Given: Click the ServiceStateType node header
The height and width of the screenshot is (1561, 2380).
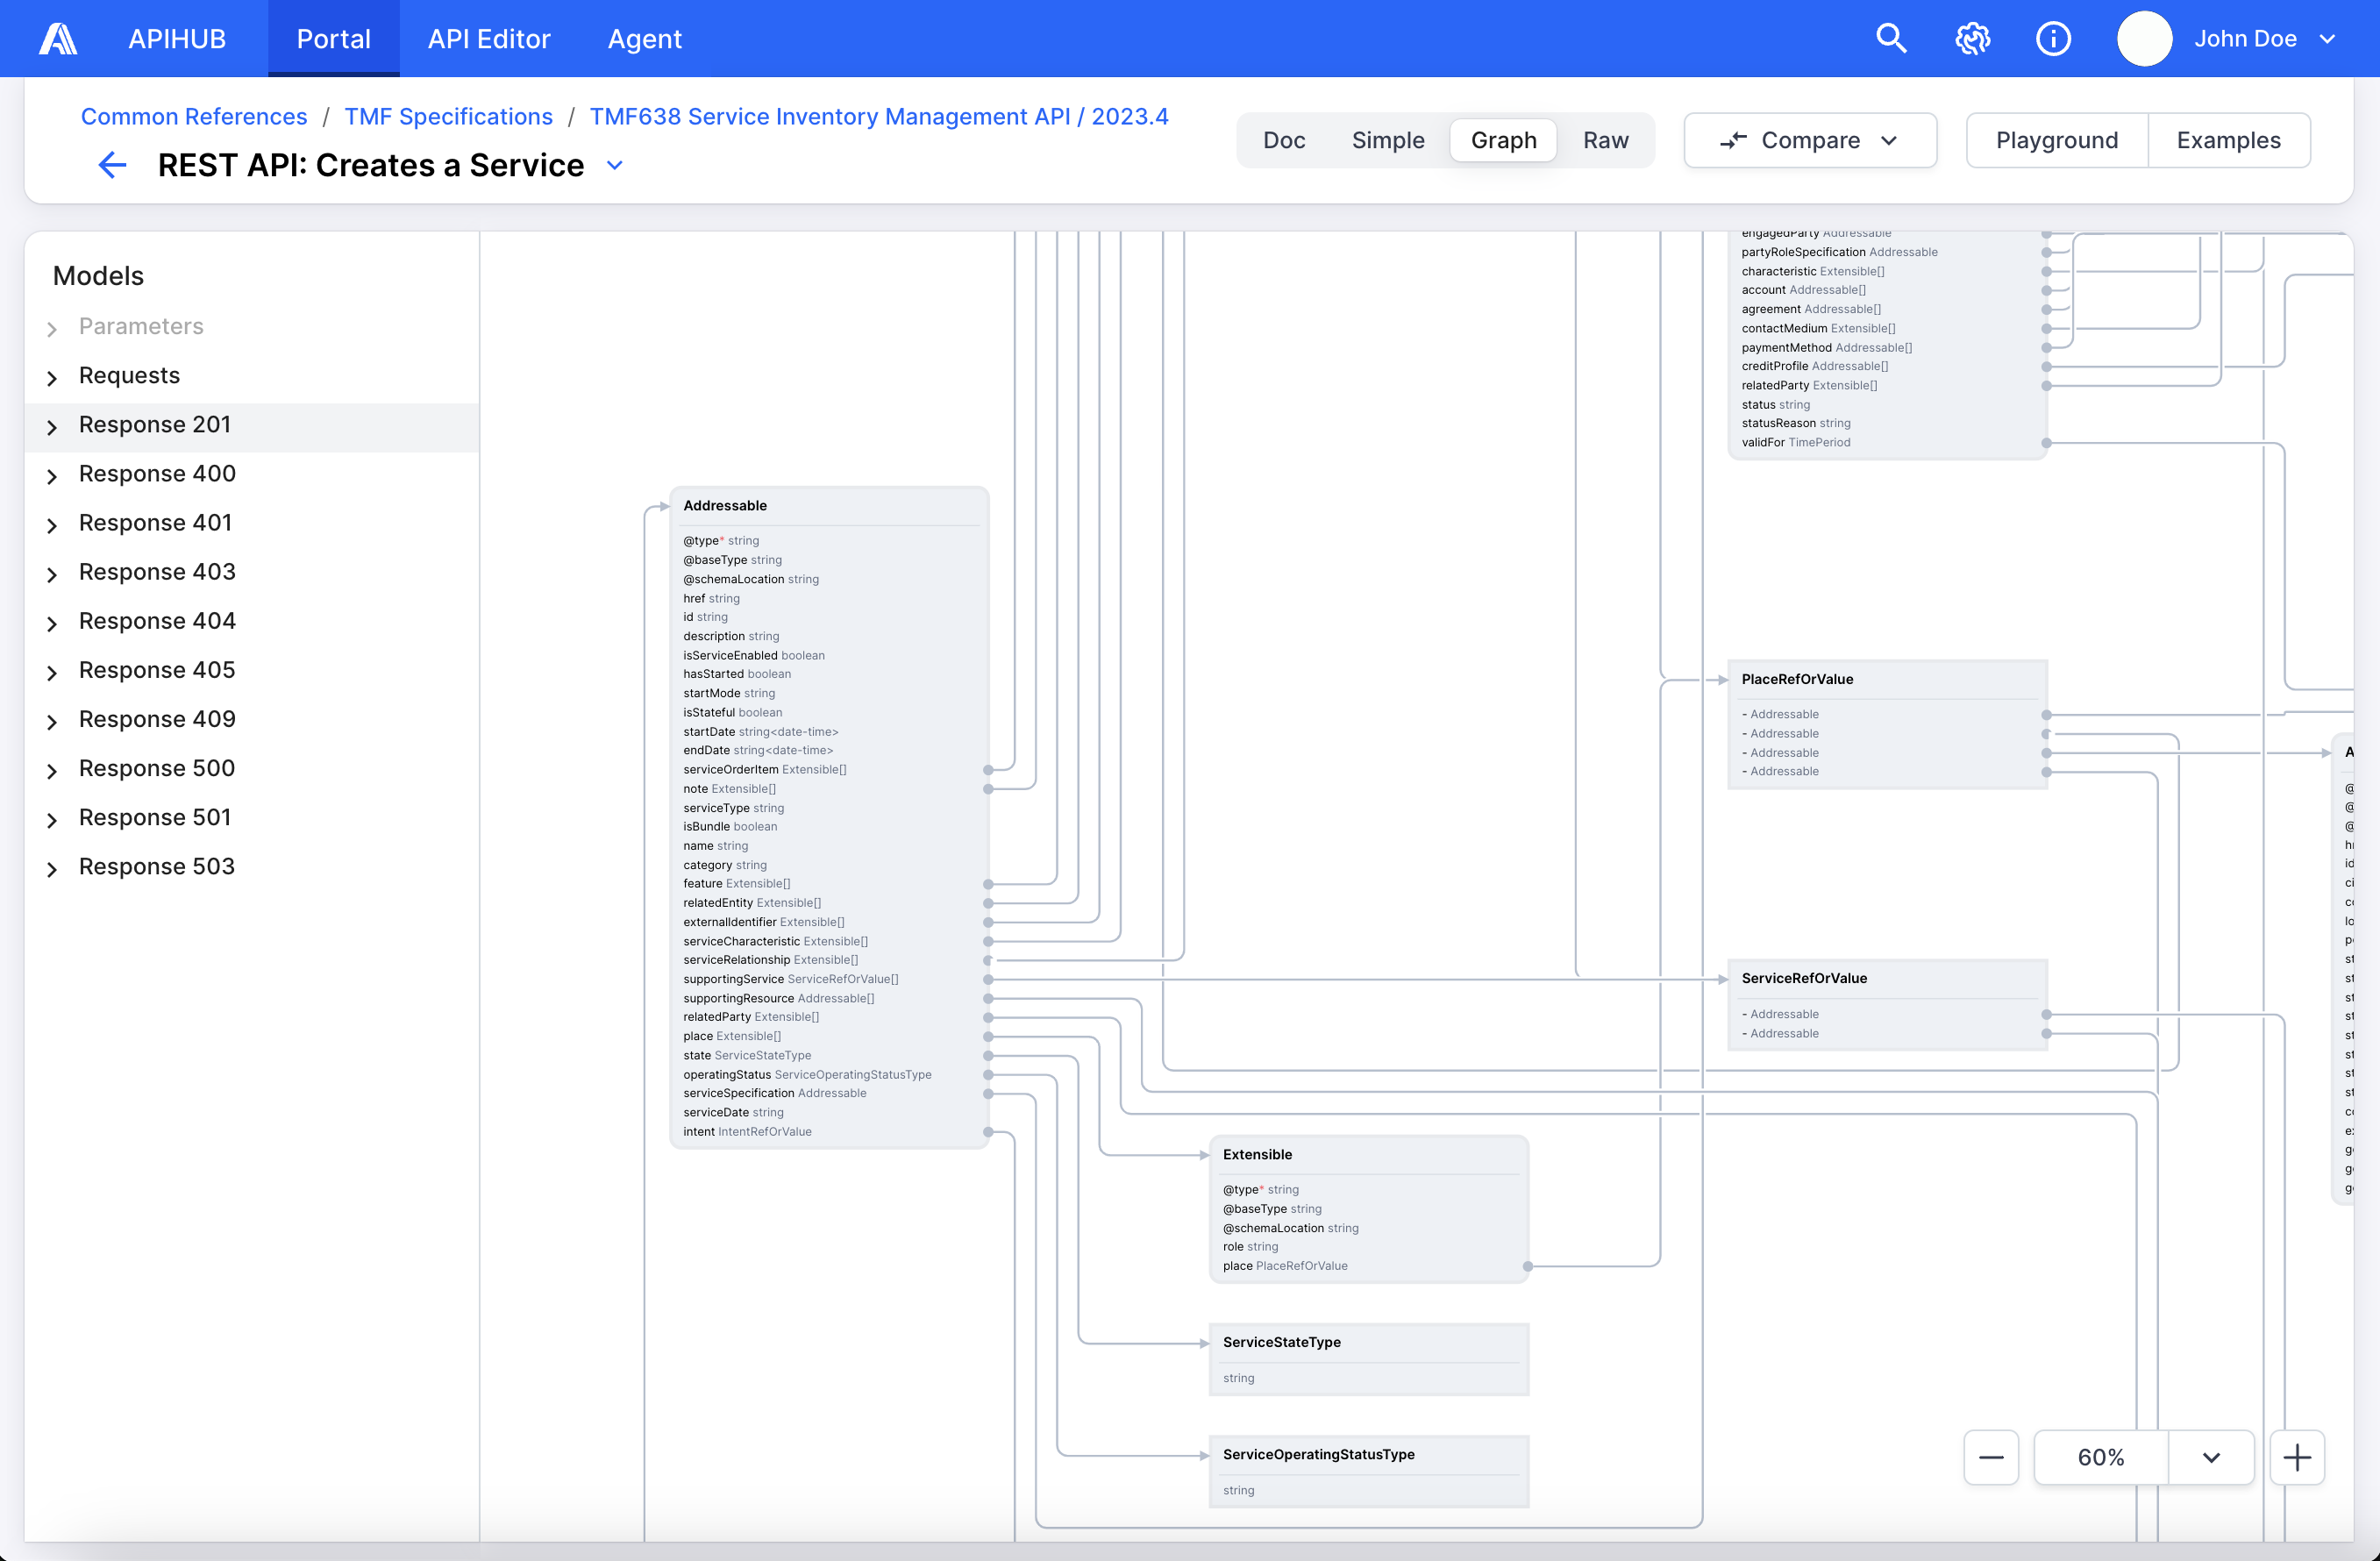Looking at the screenshot, I should [1368, 1343].
